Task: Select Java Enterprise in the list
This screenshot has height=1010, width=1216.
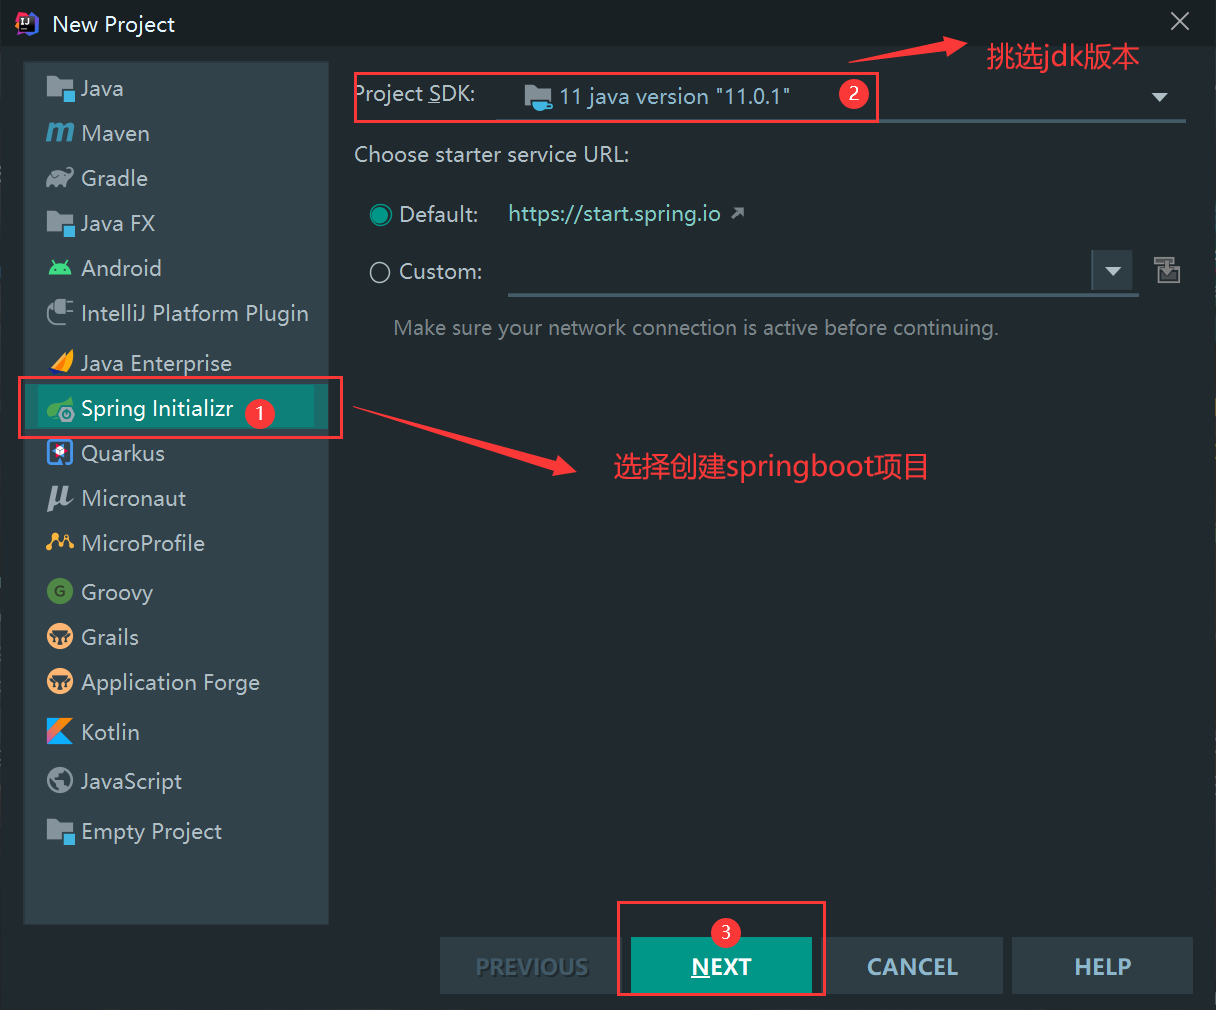Action: 156,363
